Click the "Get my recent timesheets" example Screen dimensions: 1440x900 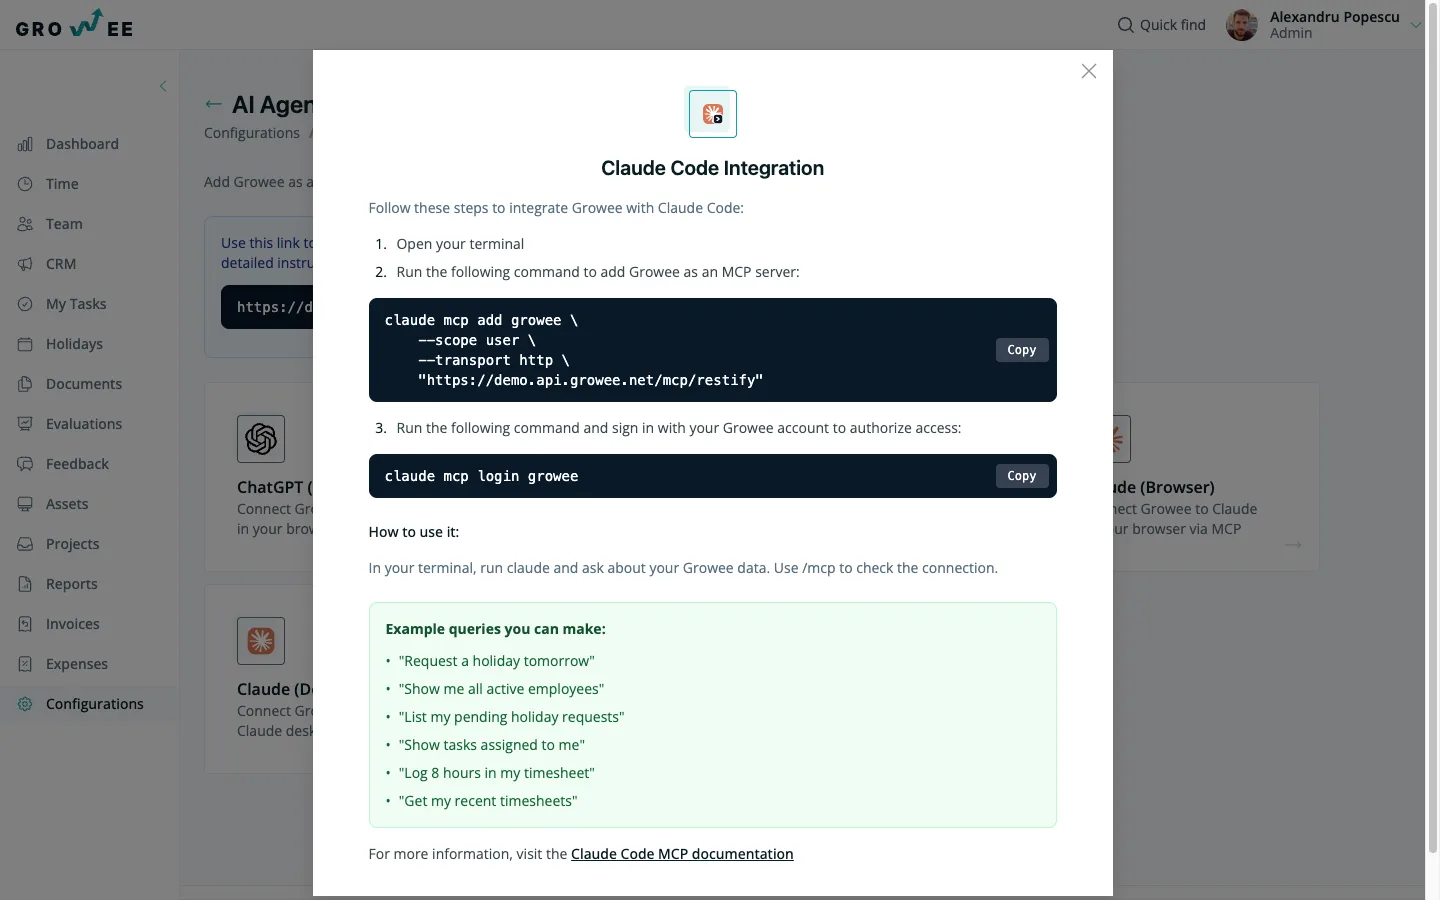point(488,801)
